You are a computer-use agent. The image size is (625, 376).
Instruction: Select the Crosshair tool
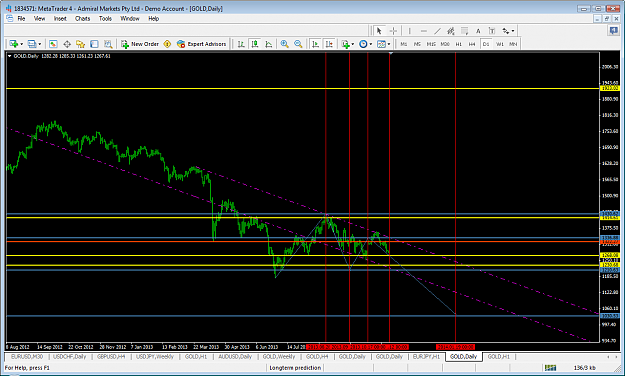point(393,31)
